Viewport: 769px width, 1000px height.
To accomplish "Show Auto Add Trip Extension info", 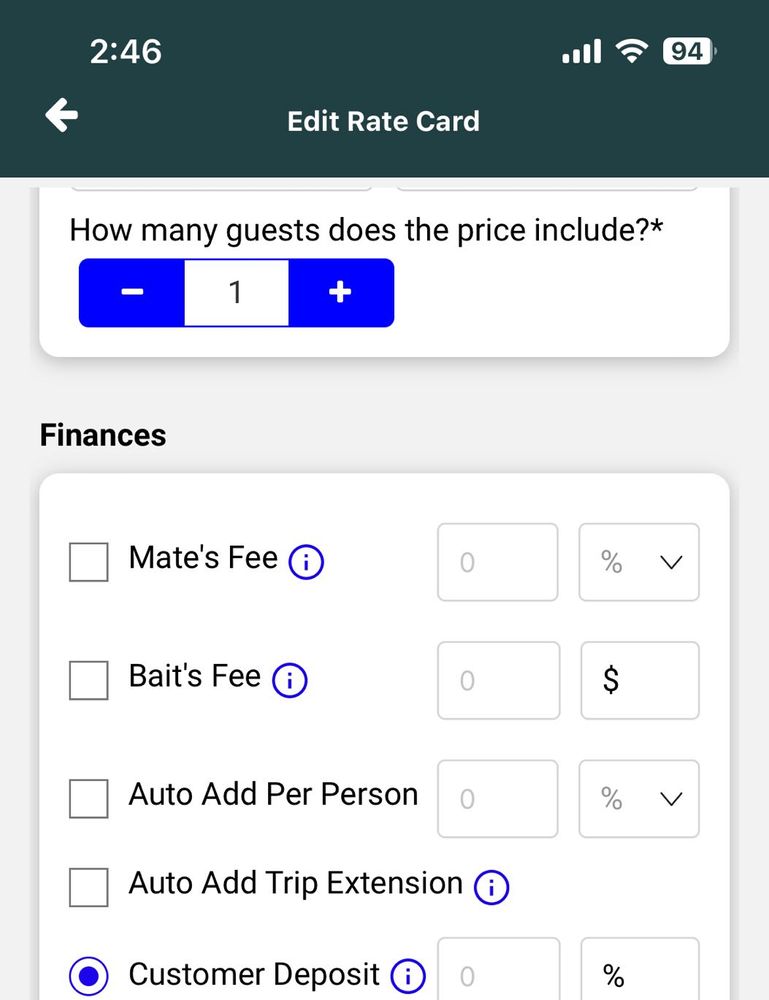I will (491, 886).
